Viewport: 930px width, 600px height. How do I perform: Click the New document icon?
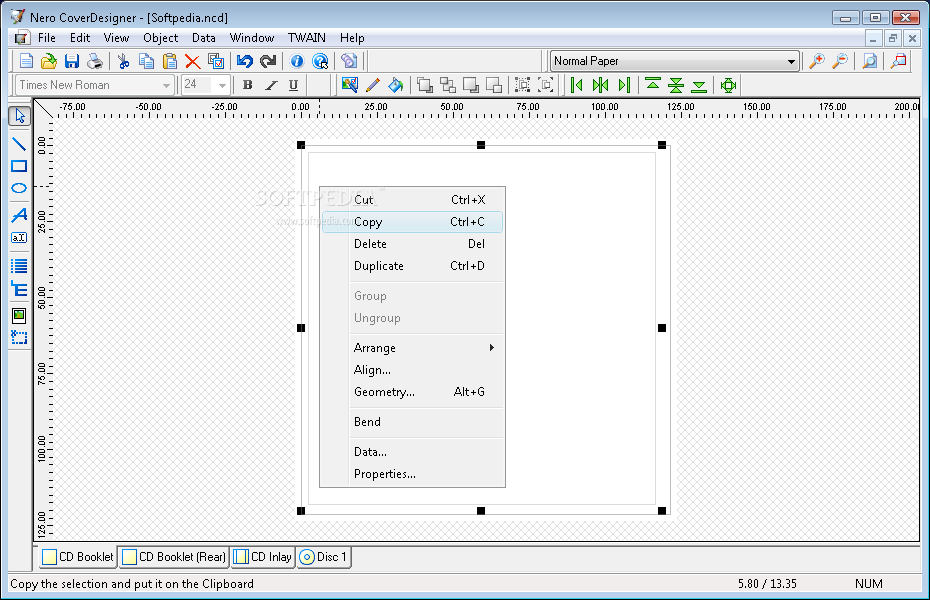point(26,61)
